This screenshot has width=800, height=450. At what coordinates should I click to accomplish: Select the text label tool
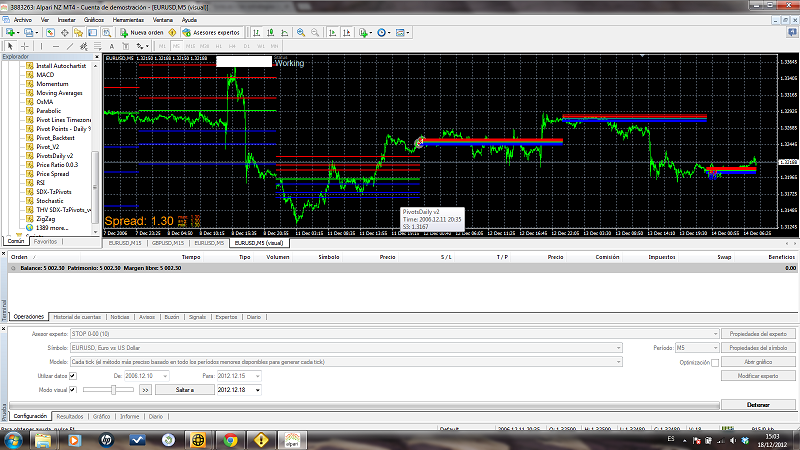[114, 46]
